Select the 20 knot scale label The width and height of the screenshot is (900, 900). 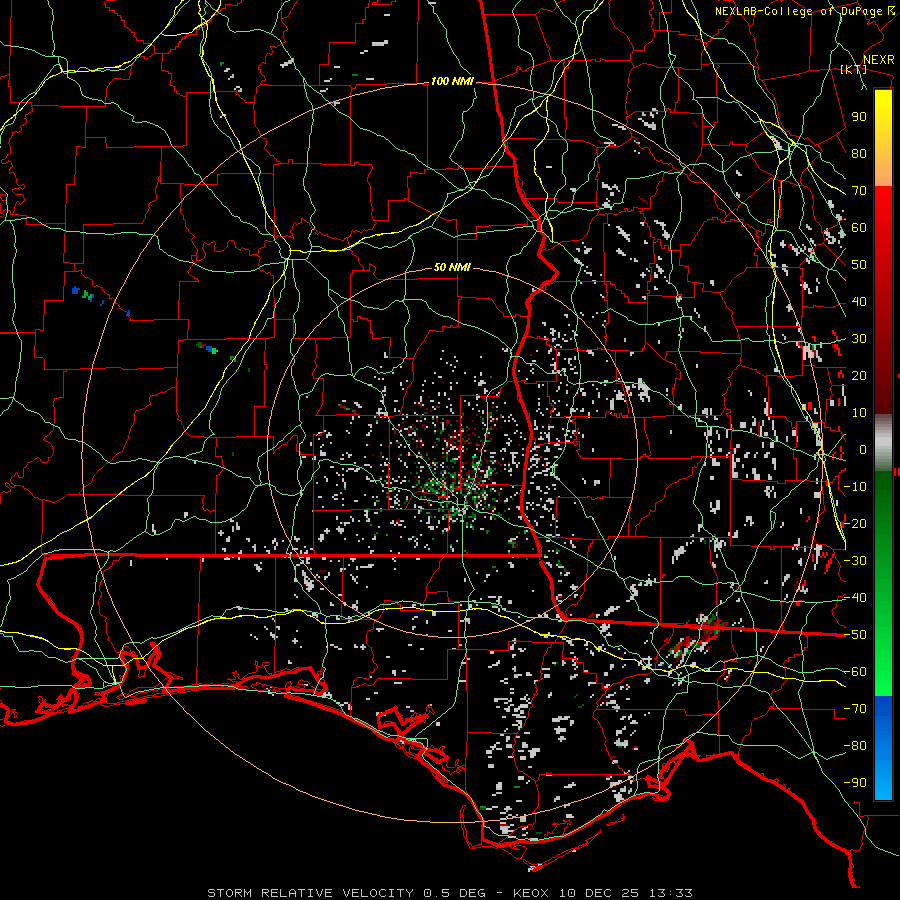click(859, 375)
